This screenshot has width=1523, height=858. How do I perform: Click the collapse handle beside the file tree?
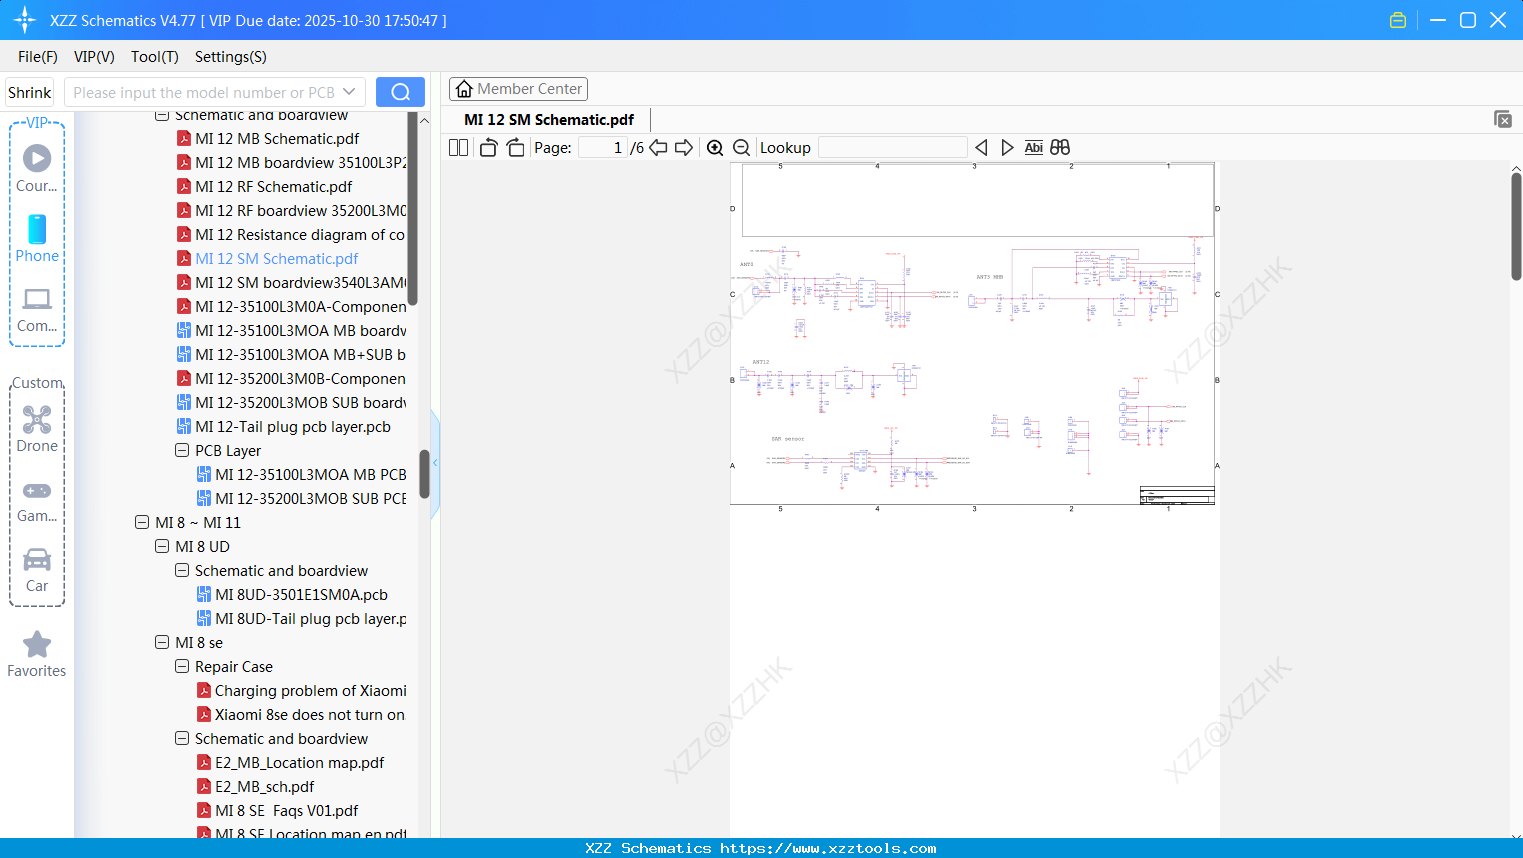click(x=435, y=464)
